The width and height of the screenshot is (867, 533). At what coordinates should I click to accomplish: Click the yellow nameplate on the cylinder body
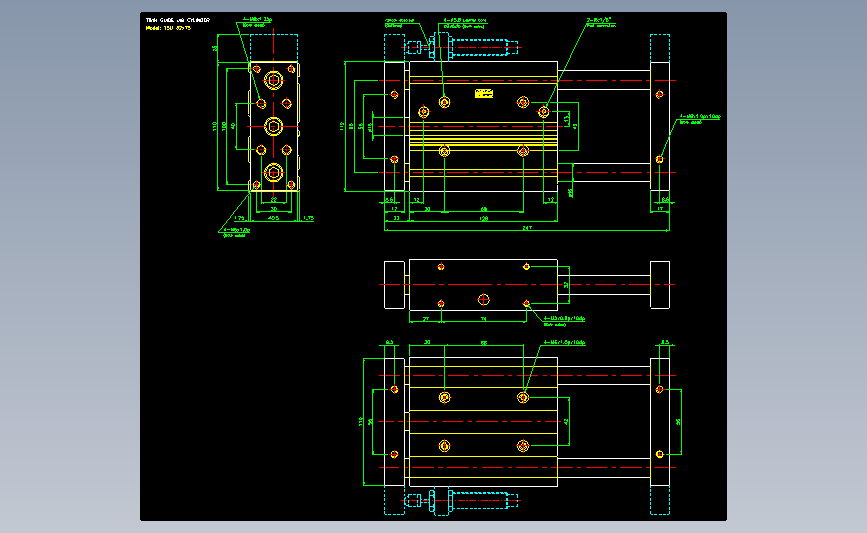tap(484, 93)
